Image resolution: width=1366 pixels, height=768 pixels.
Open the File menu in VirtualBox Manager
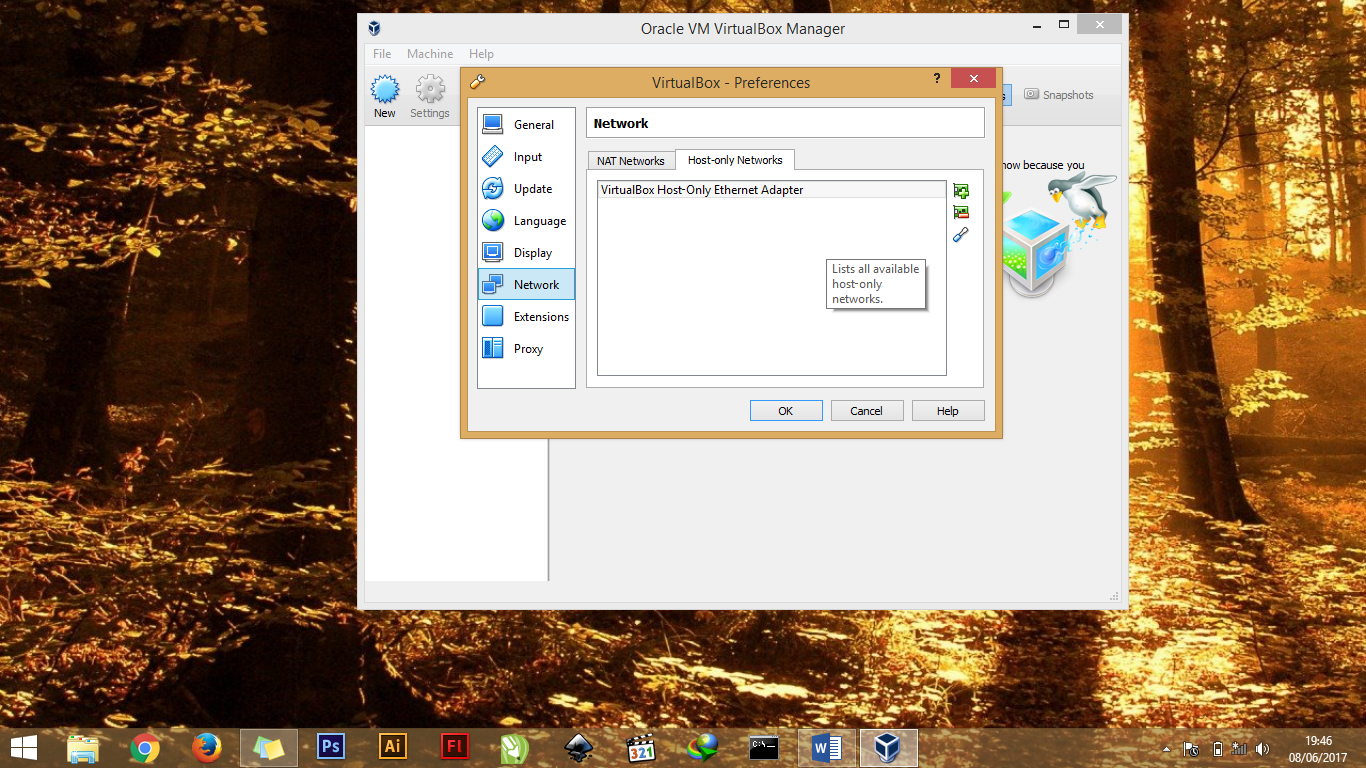382,54
